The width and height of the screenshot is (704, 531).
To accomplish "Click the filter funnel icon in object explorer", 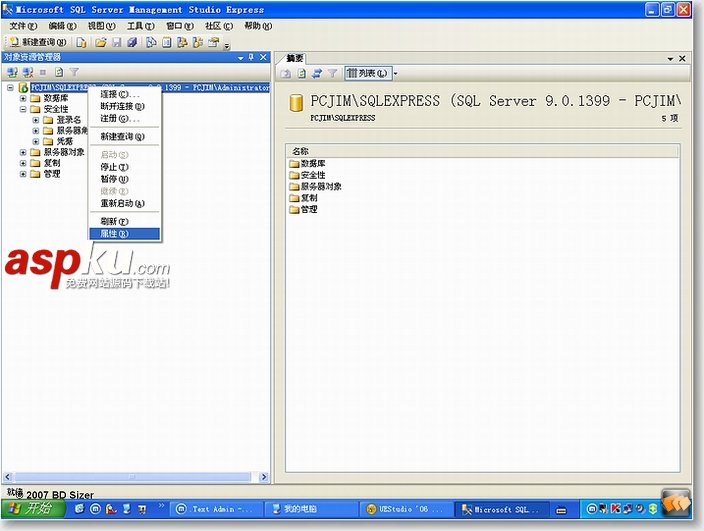I will click(x=74, y=72).
